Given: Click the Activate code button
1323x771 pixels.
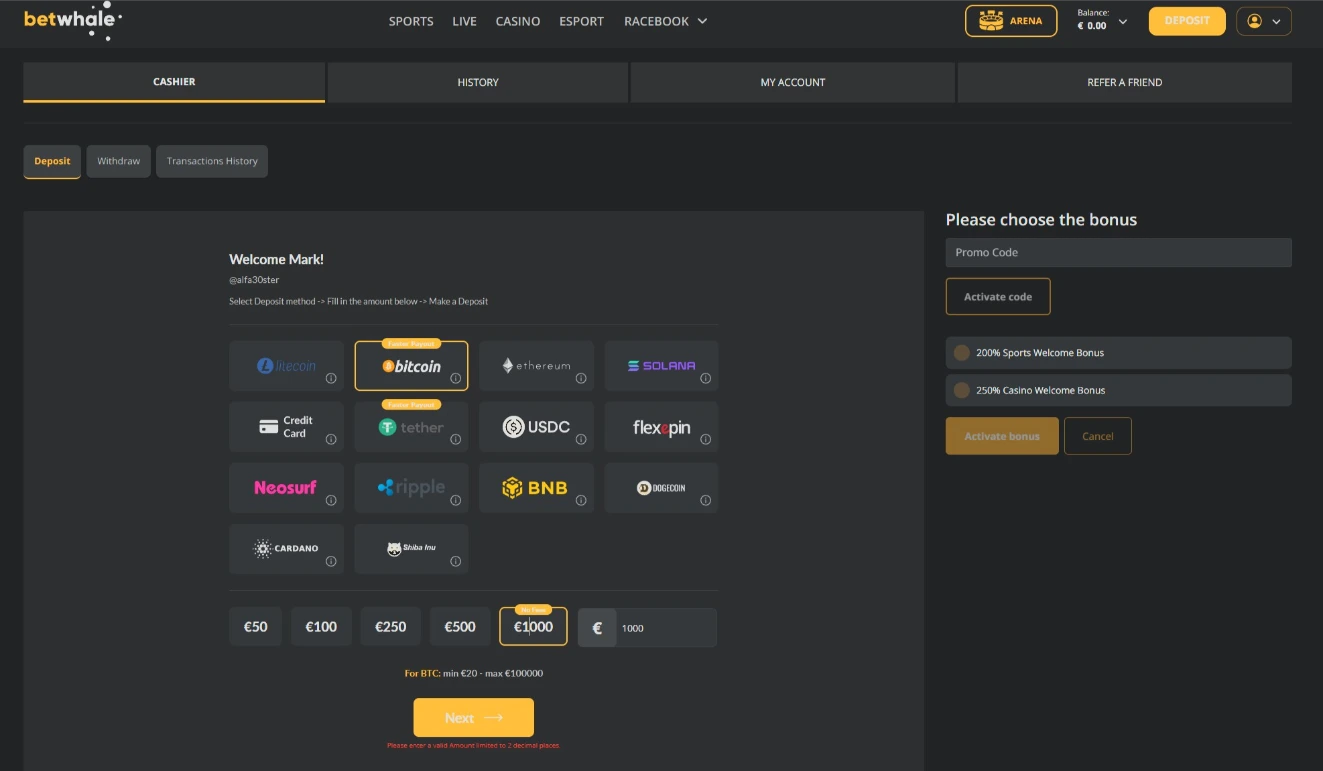Looking at the screenshot, I should [997, 297].
